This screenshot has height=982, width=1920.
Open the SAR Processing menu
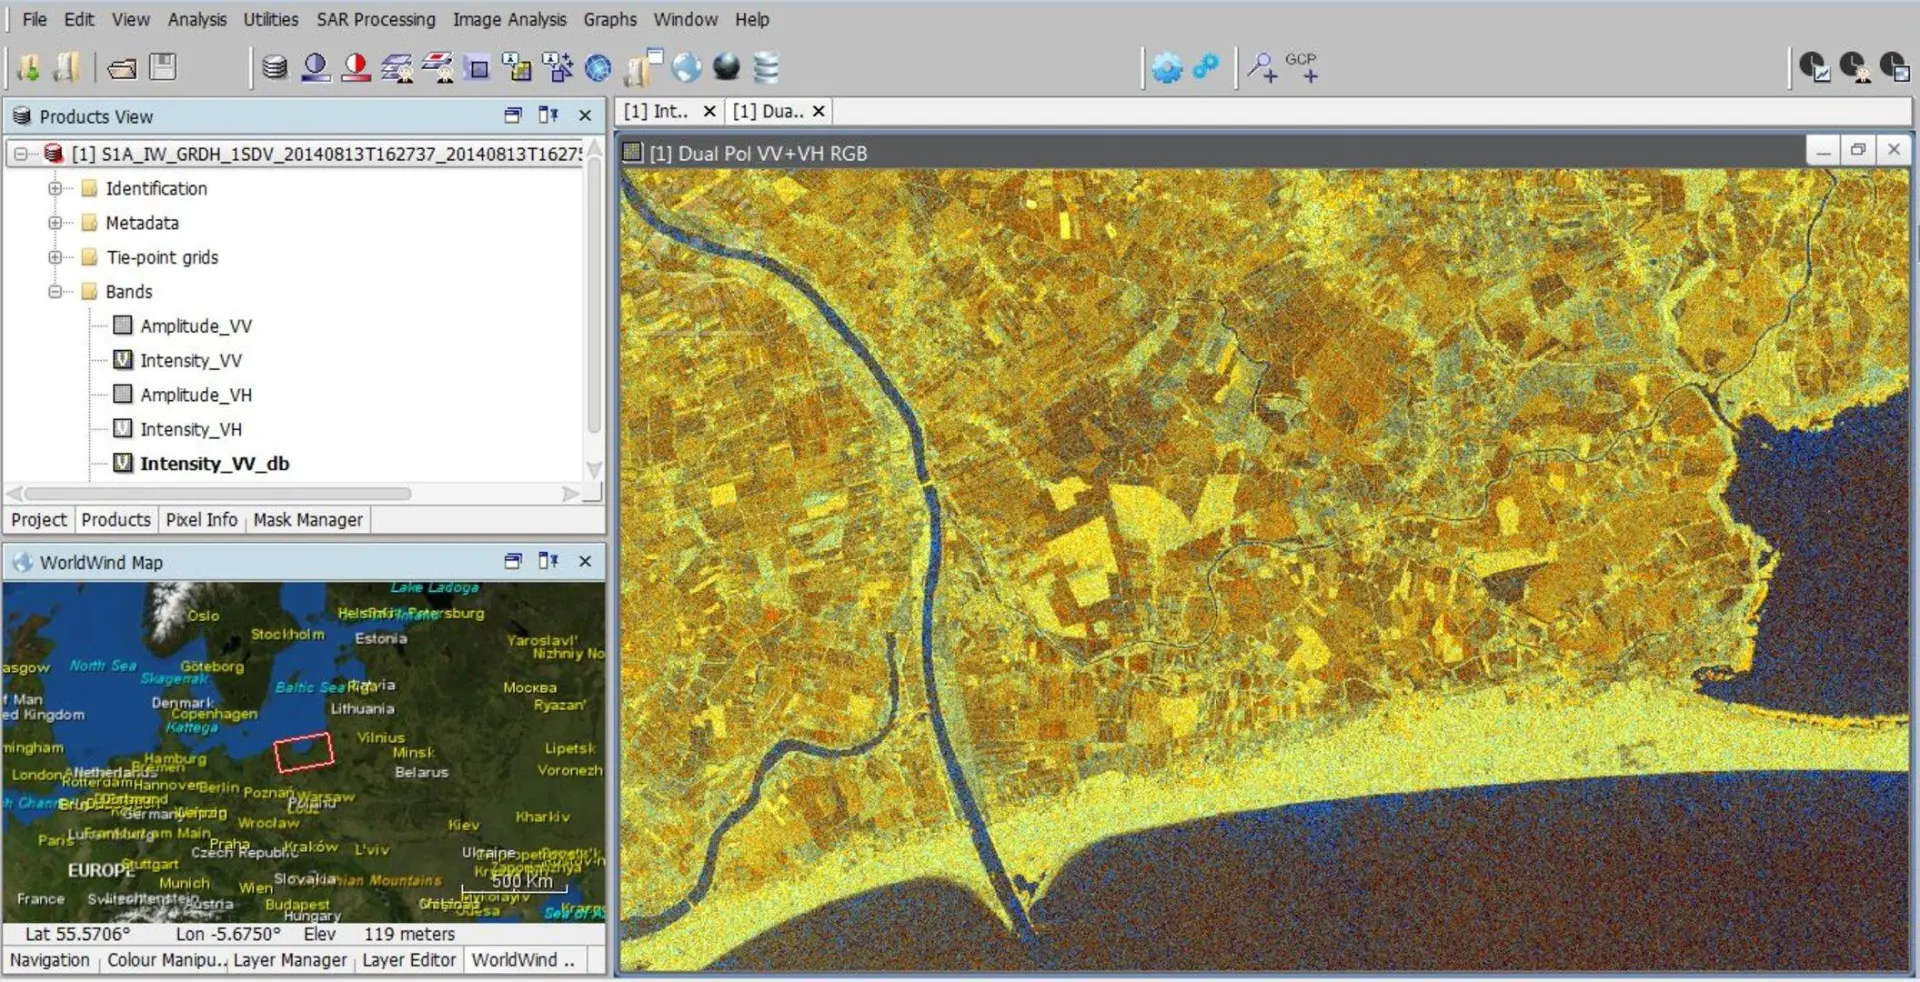pos(376,19)
